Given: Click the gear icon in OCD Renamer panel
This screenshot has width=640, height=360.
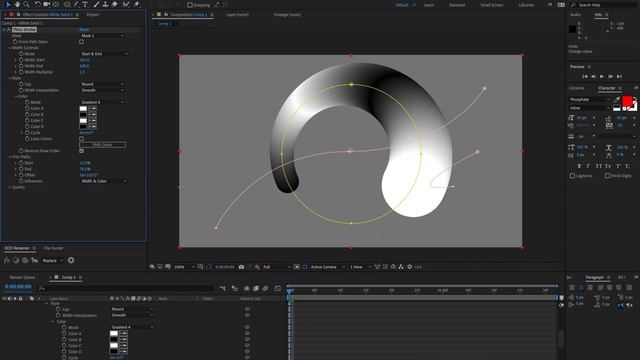Looking at the screenshot, I should click(x=71, y=260).
